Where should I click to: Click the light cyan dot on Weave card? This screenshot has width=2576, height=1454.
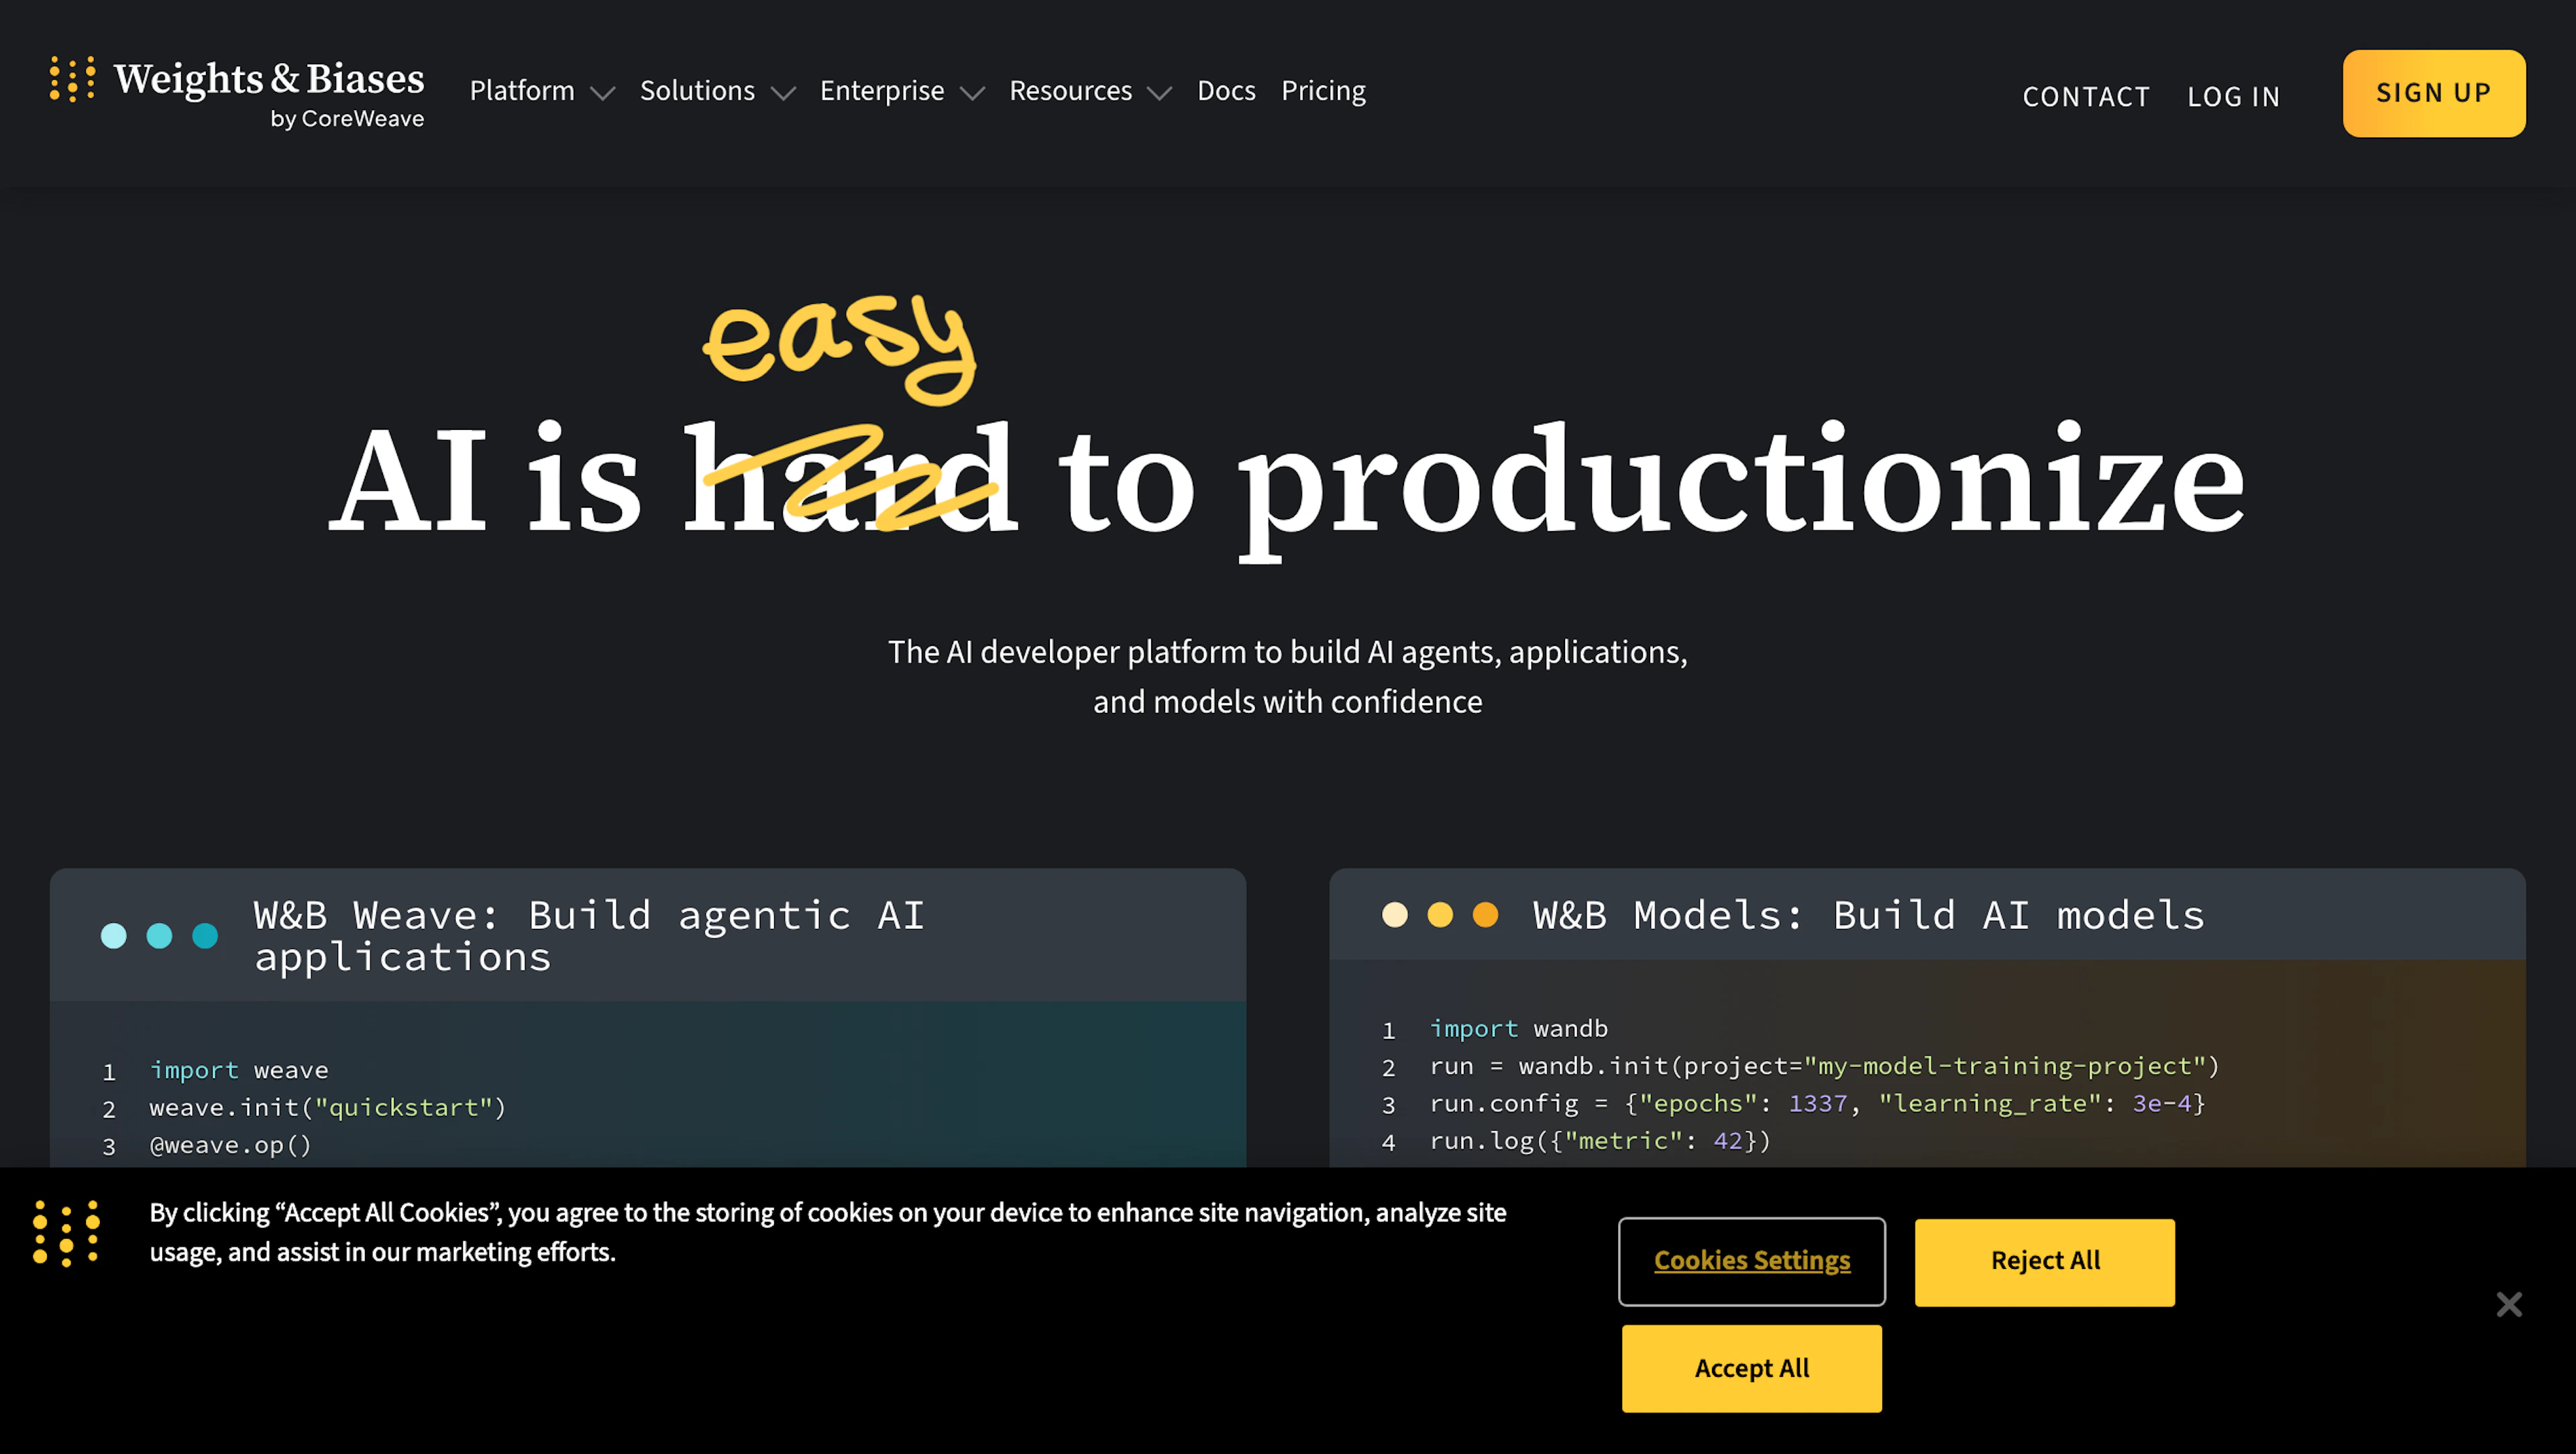pos(114,936)
